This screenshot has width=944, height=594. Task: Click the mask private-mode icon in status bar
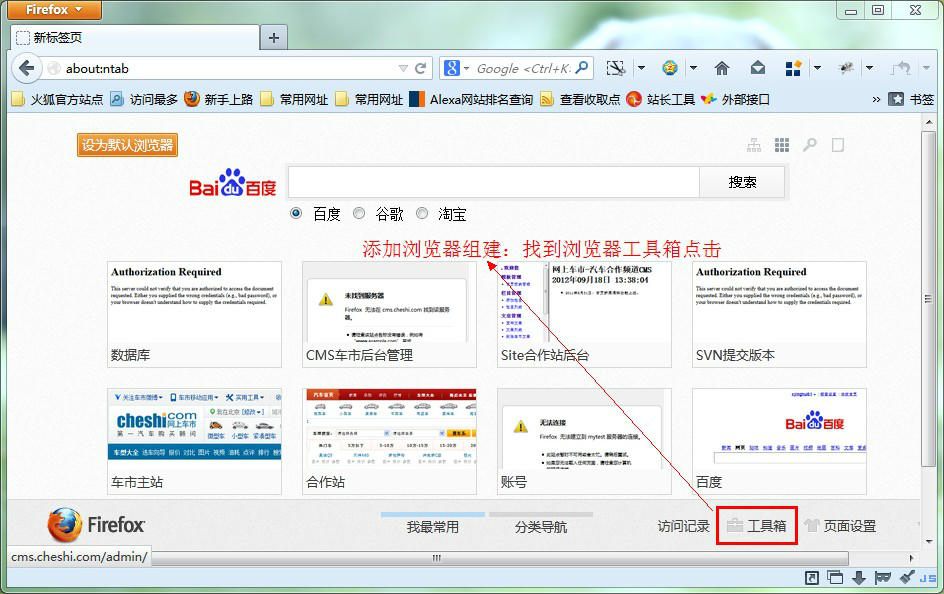(883, 578)
